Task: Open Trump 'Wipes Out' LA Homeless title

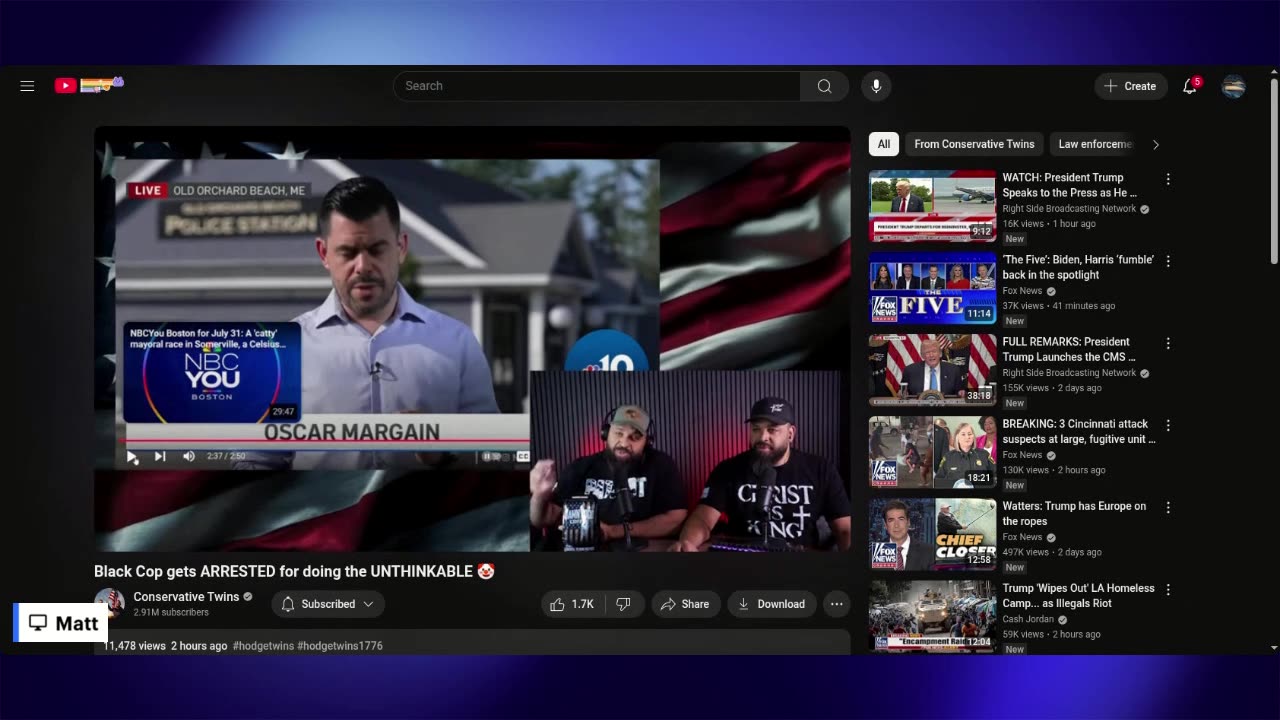Action: 1078,595
